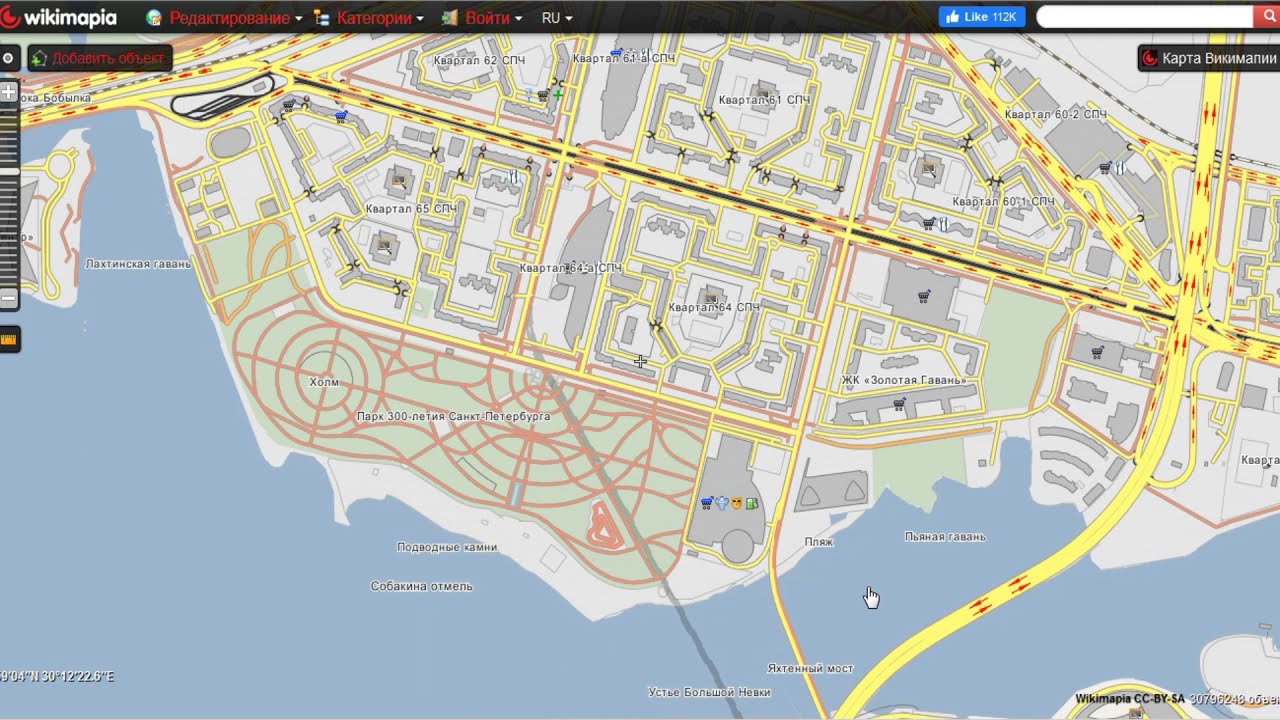Image resolution: width=1280 pixels, height=720 pixels.
Task: Click the Устье Большой Невки label
Action: 709,692
